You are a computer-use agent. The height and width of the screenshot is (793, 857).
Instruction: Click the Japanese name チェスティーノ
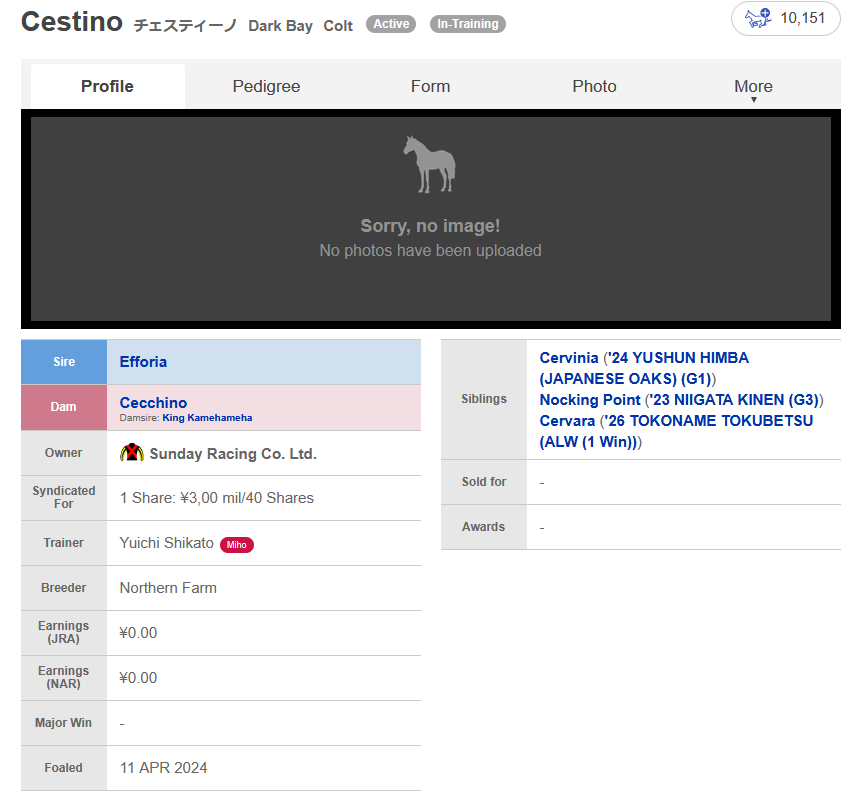[x=185, y=26]
